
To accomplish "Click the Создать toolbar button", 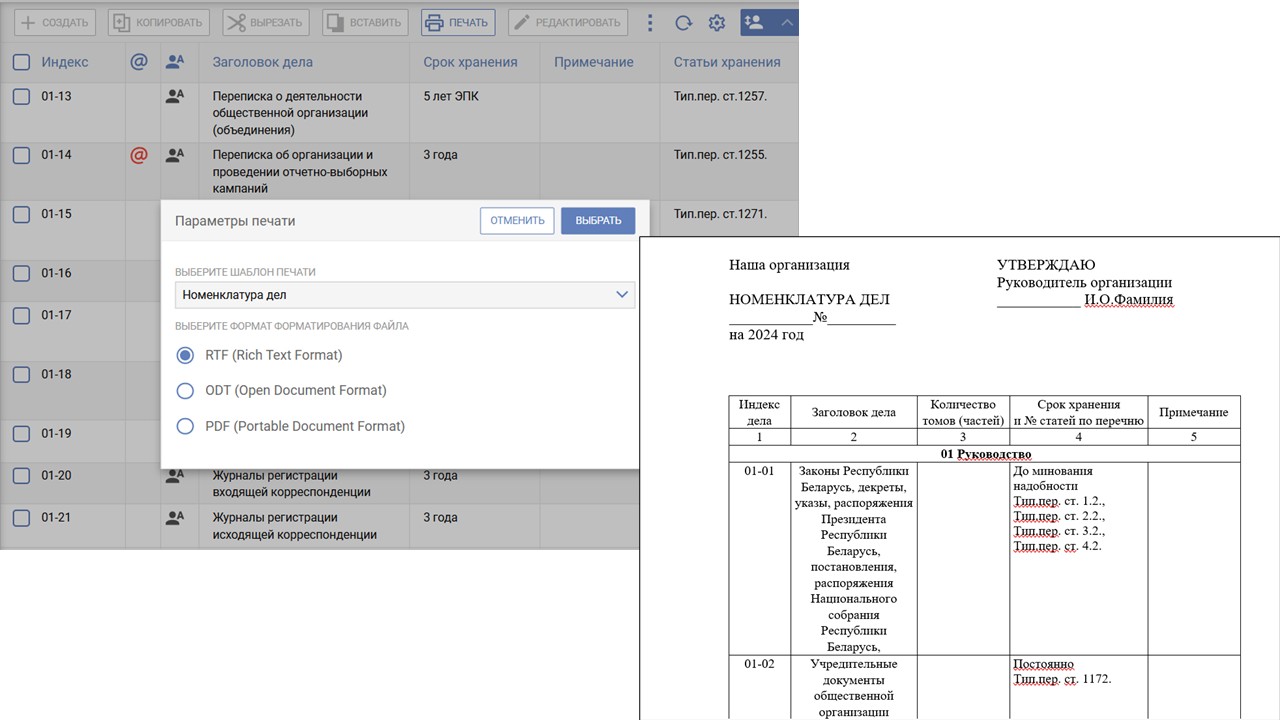I will coord(54,22).
